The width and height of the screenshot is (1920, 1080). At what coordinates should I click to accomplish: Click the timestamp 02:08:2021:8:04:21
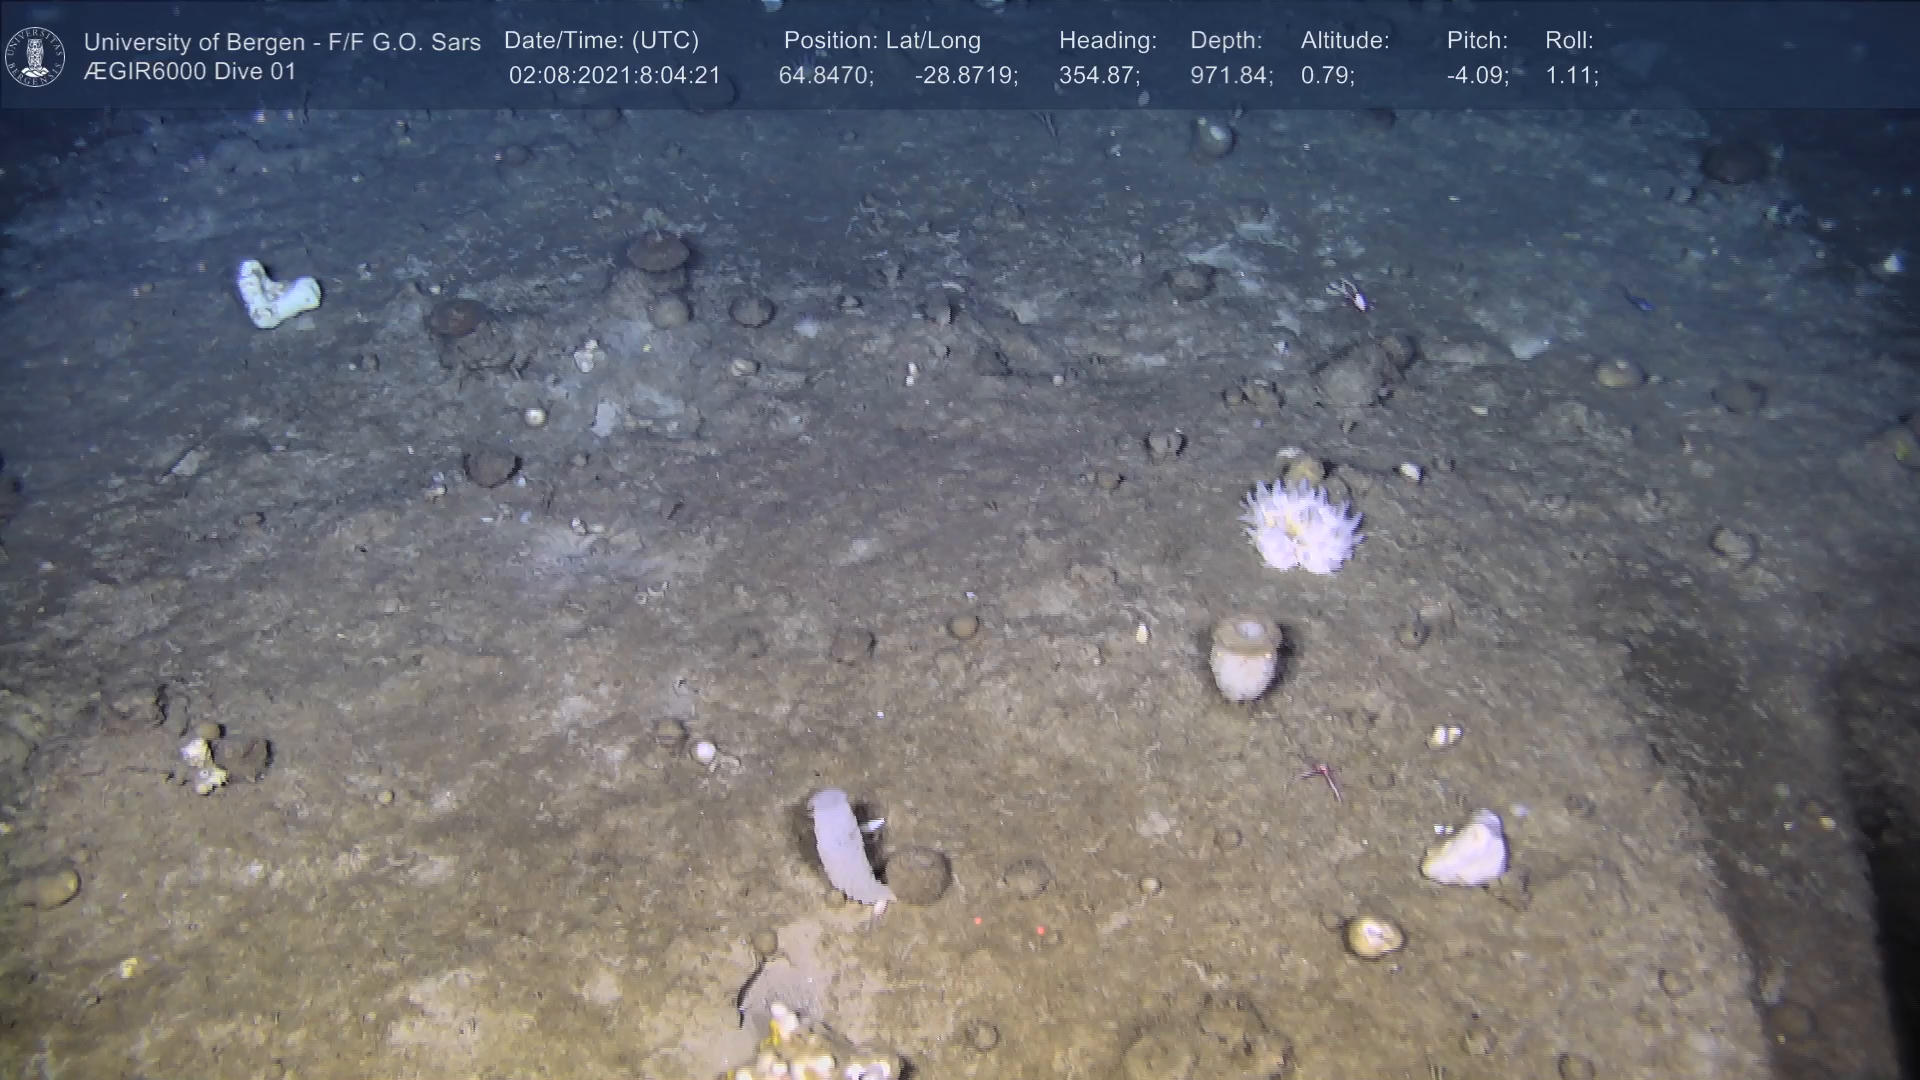[x=614, y=76]
